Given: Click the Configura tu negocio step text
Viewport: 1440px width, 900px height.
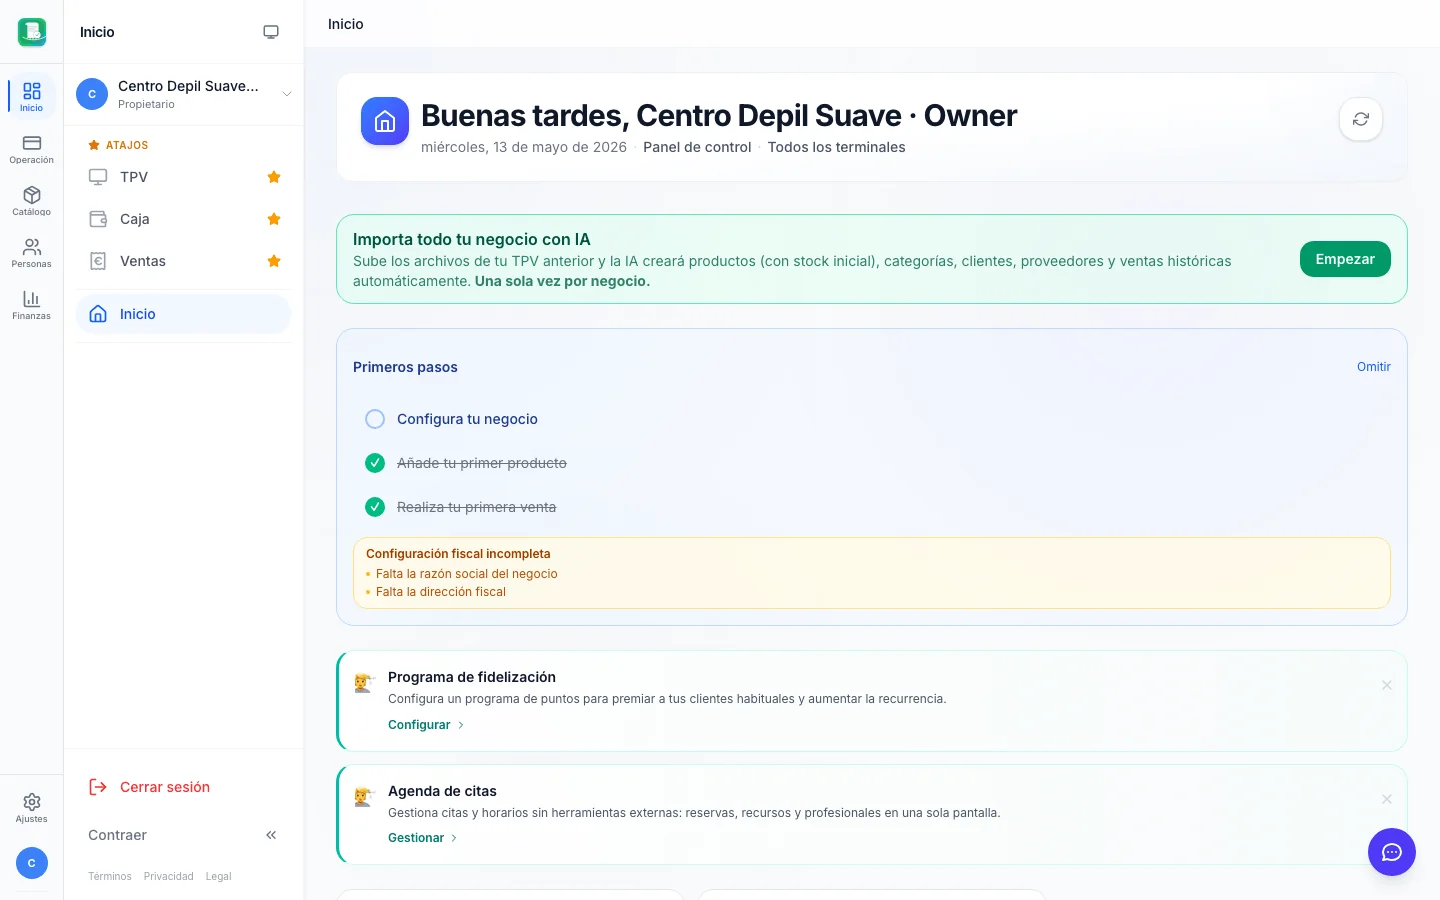Looking at the screenshot, I should 467,419.
